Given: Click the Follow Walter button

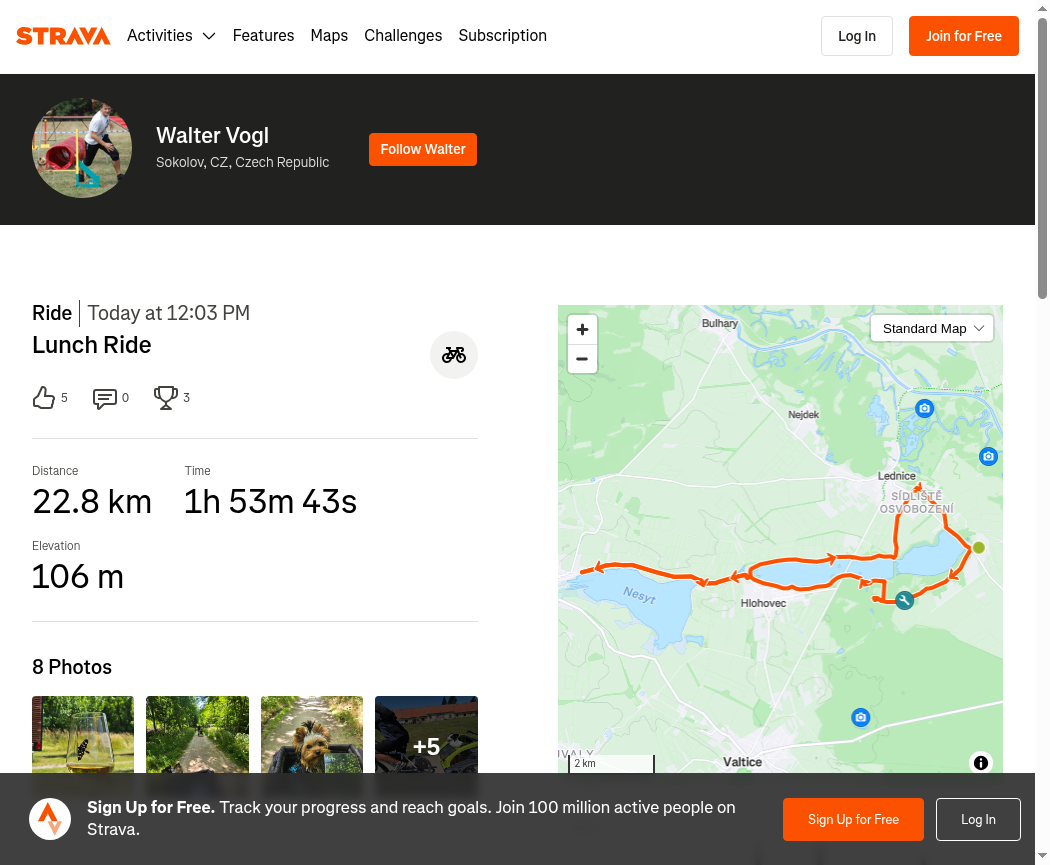Looking at the screenshot, I should tap(423, 149).
